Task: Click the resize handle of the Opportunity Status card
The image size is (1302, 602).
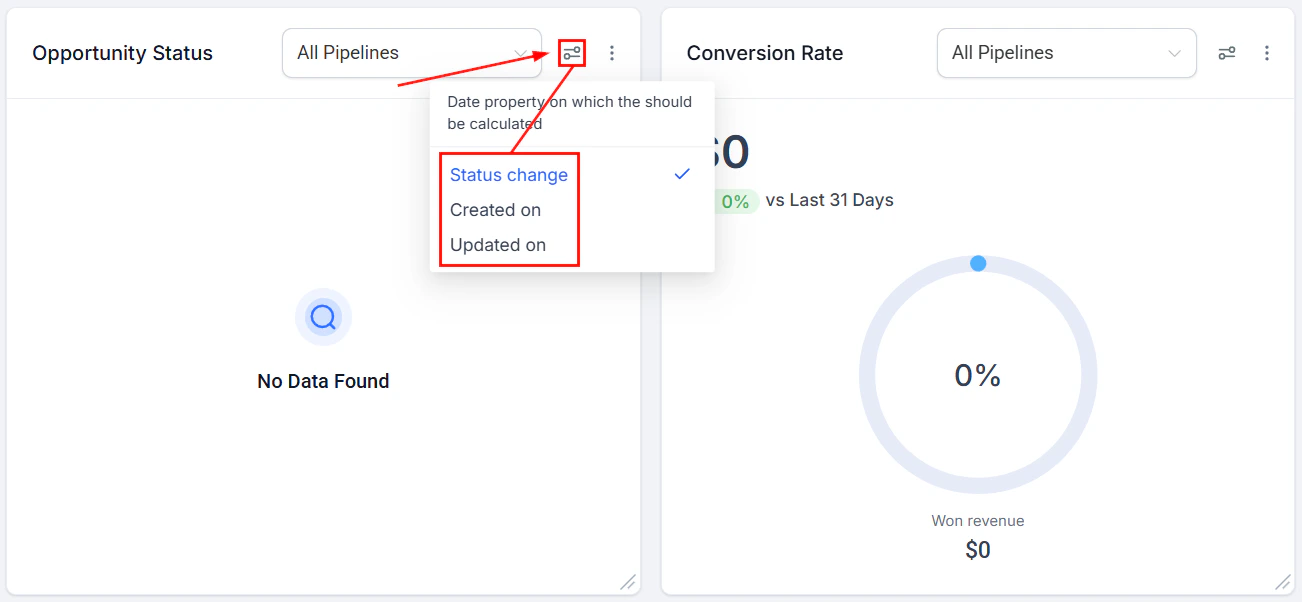Action: tap(628, 581)
